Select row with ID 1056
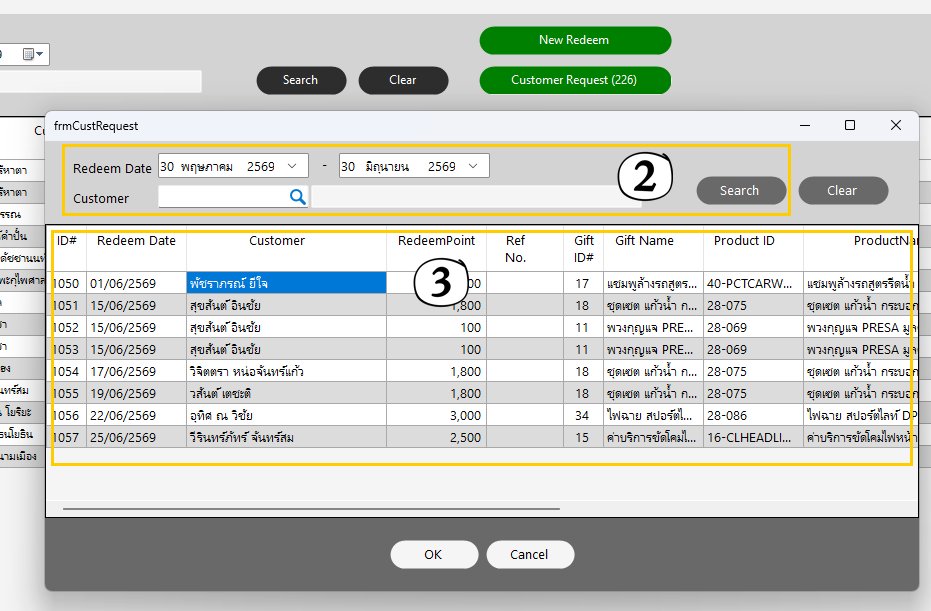This screenshot has height=611, width=931. click(x=482, y=415)
